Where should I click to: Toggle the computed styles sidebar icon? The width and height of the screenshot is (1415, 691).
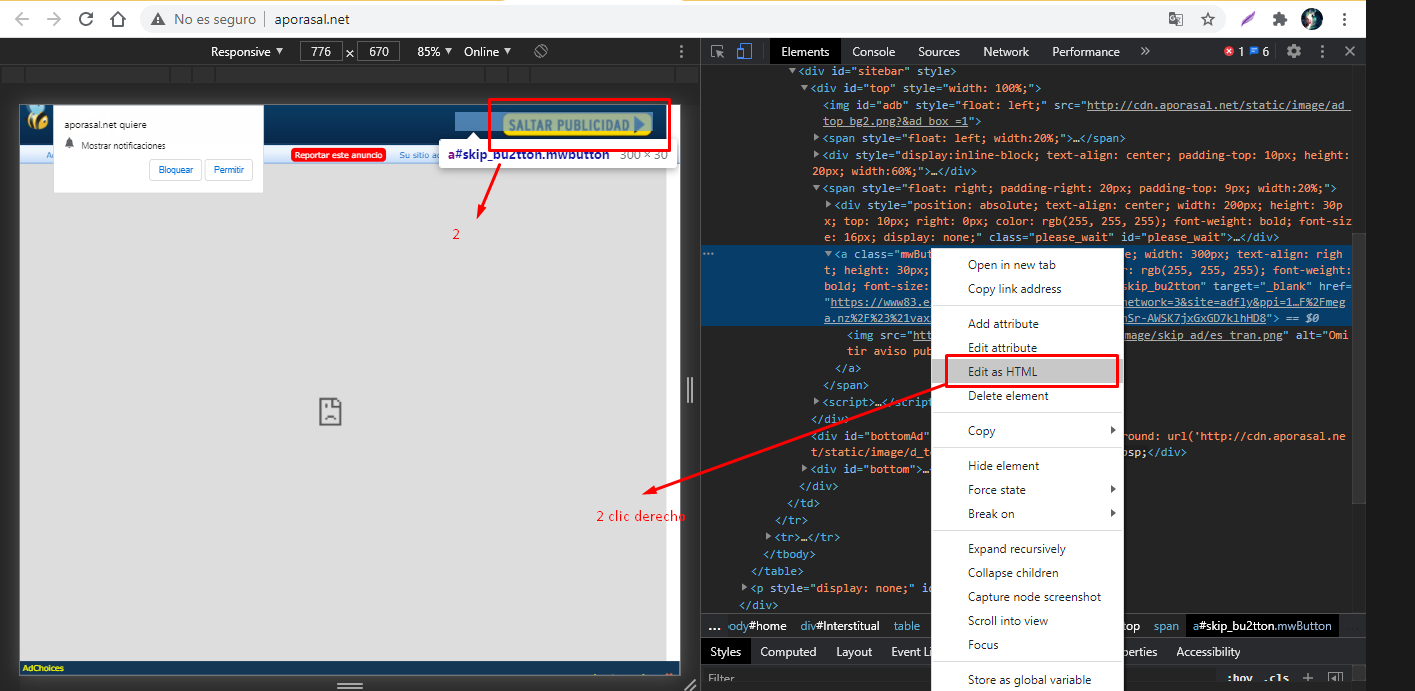click(1333, 679)
